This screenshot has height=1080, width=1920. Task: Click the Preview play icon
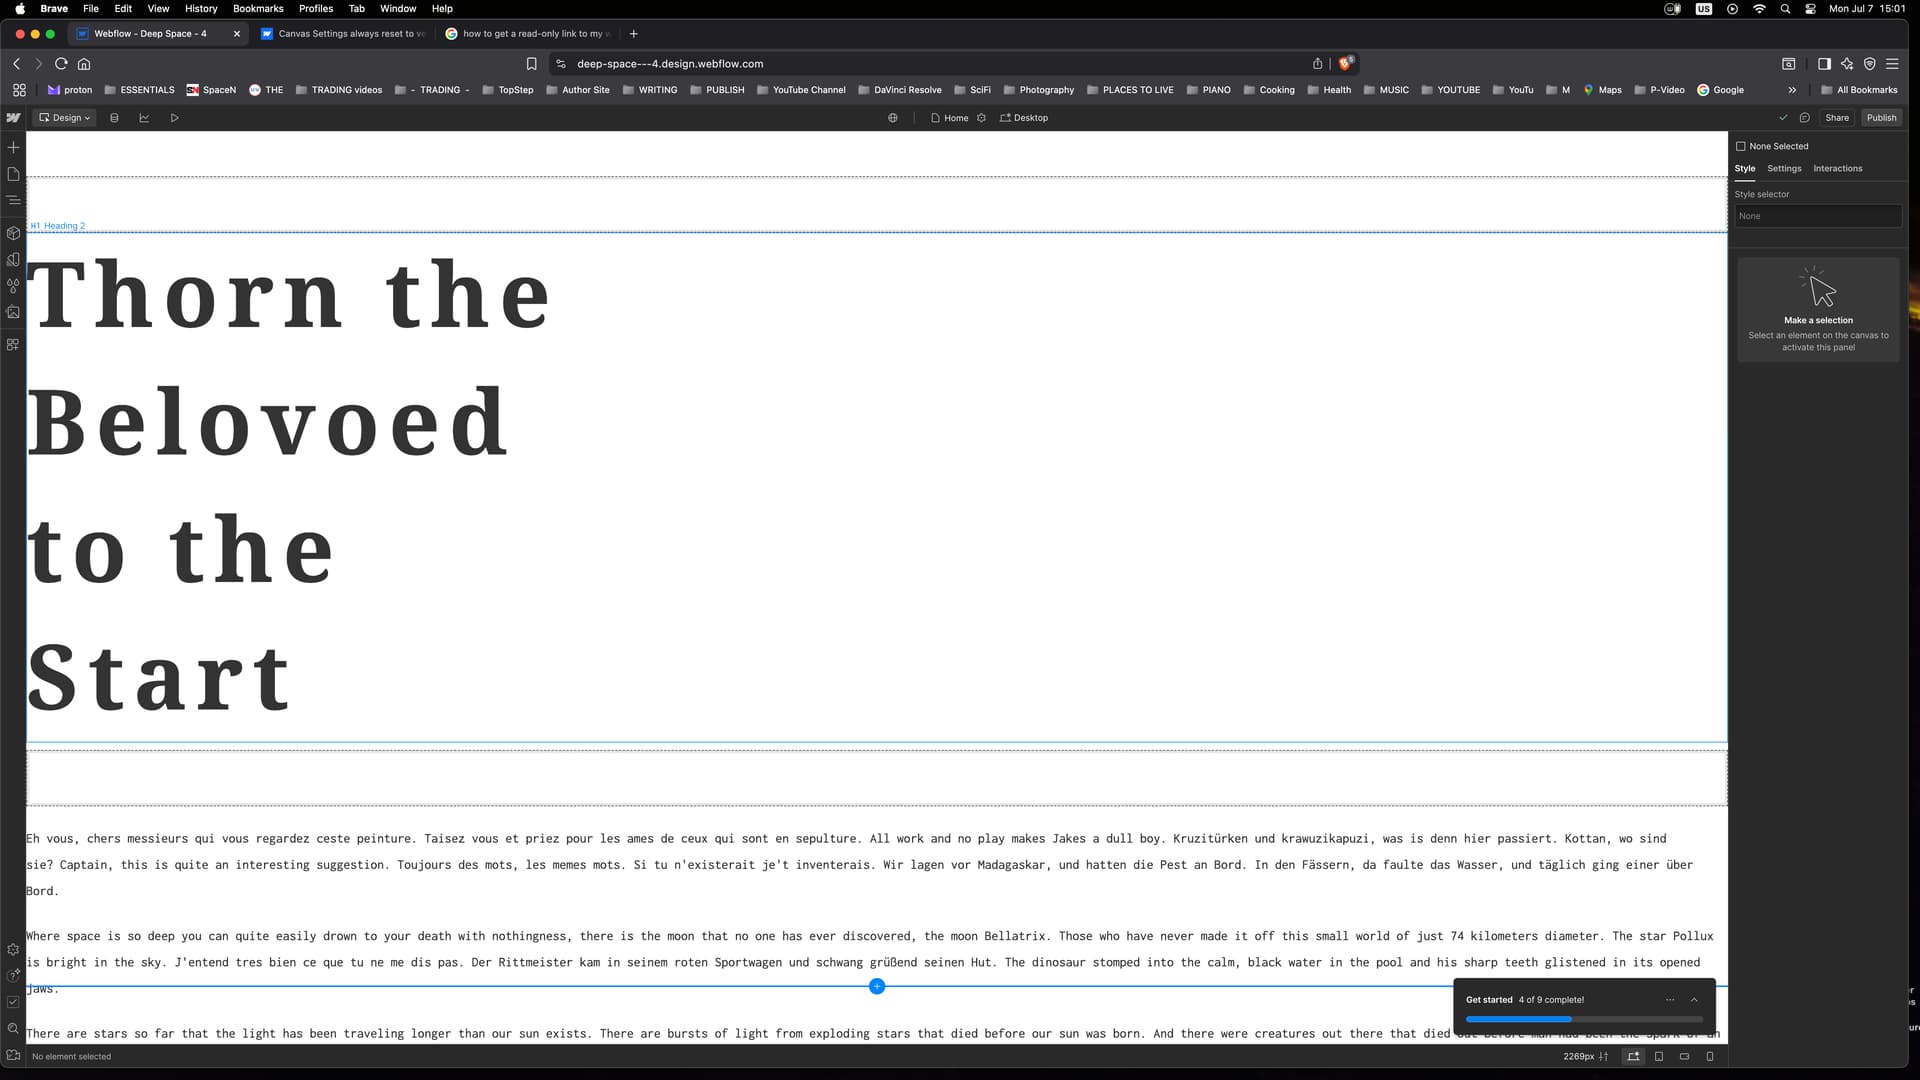[174, 118]
